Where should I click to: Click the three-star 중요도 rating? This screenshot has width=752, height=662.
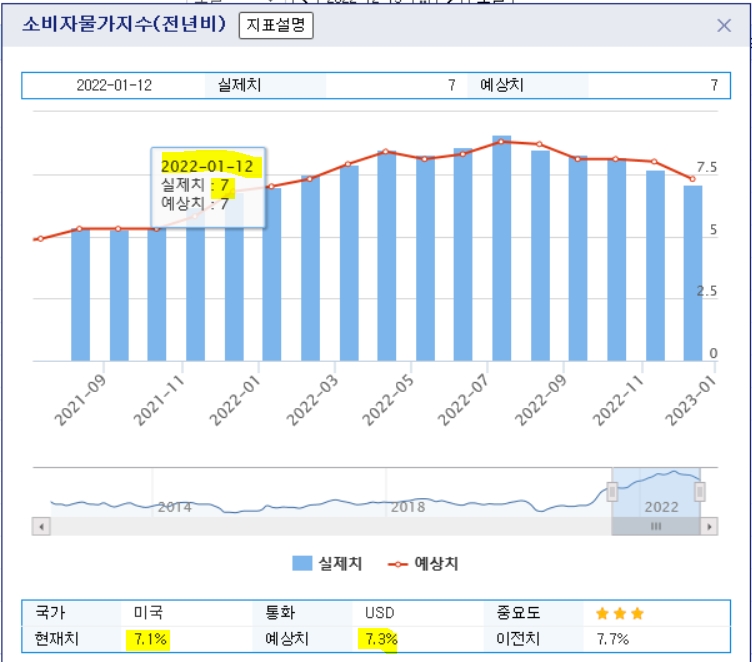click(x=620, y=613)
